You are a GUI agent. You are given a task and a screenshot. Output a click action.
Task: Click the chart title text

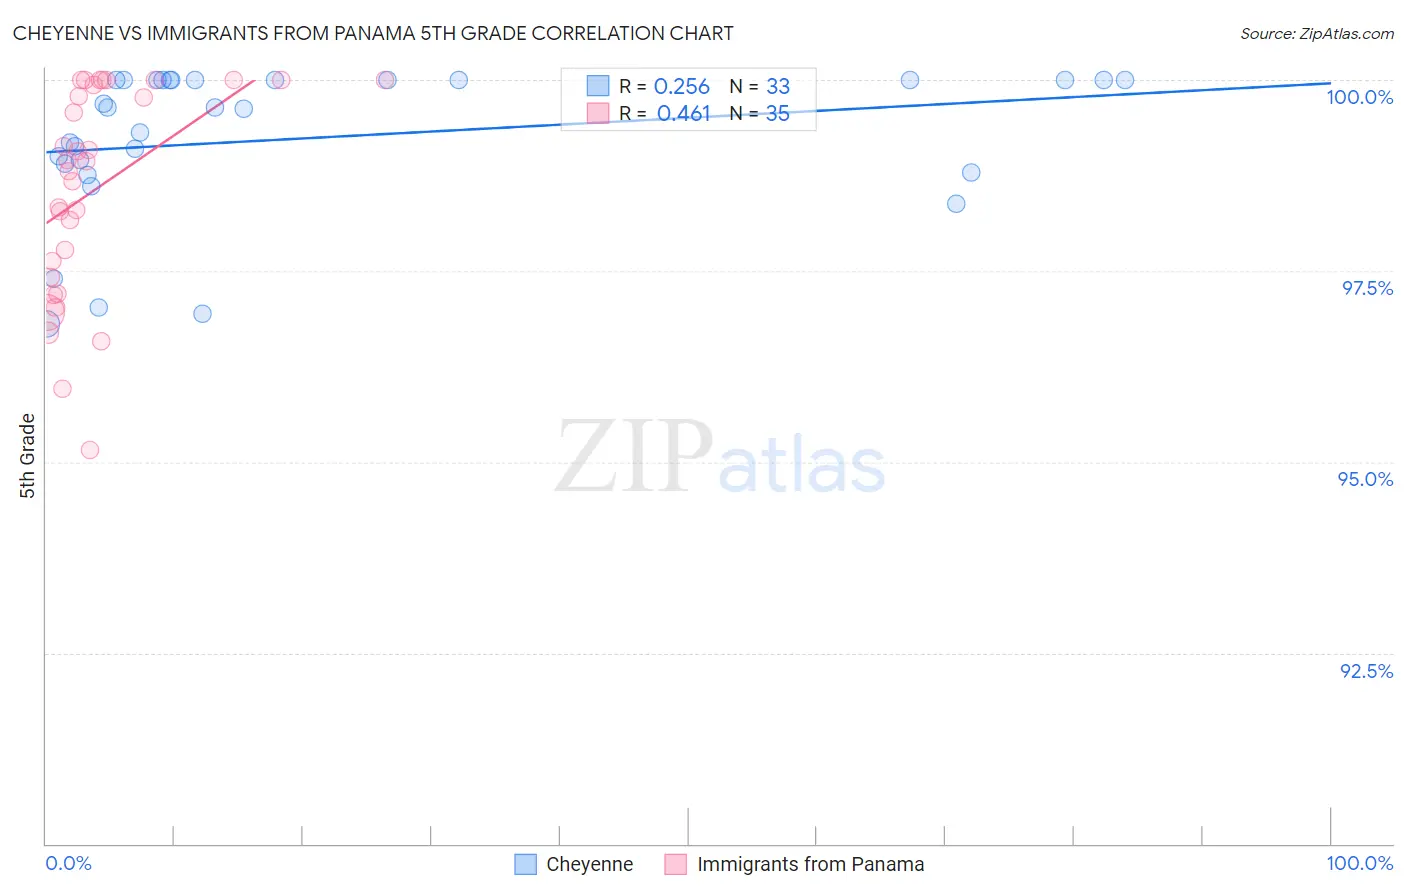[x=373, y=33]
